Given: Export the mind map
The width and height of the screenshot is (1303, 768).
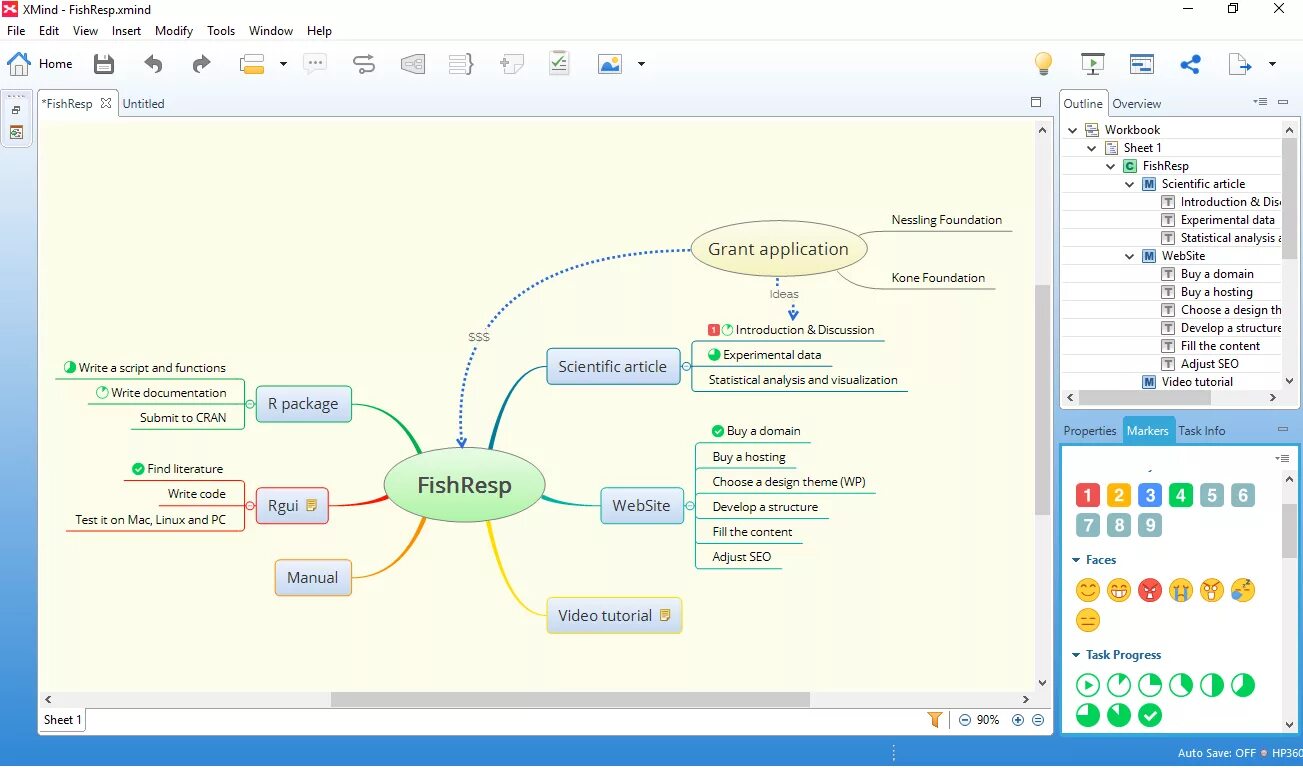Looking at the screenshot, I should pyautogui.click(x=1240, y=64).
